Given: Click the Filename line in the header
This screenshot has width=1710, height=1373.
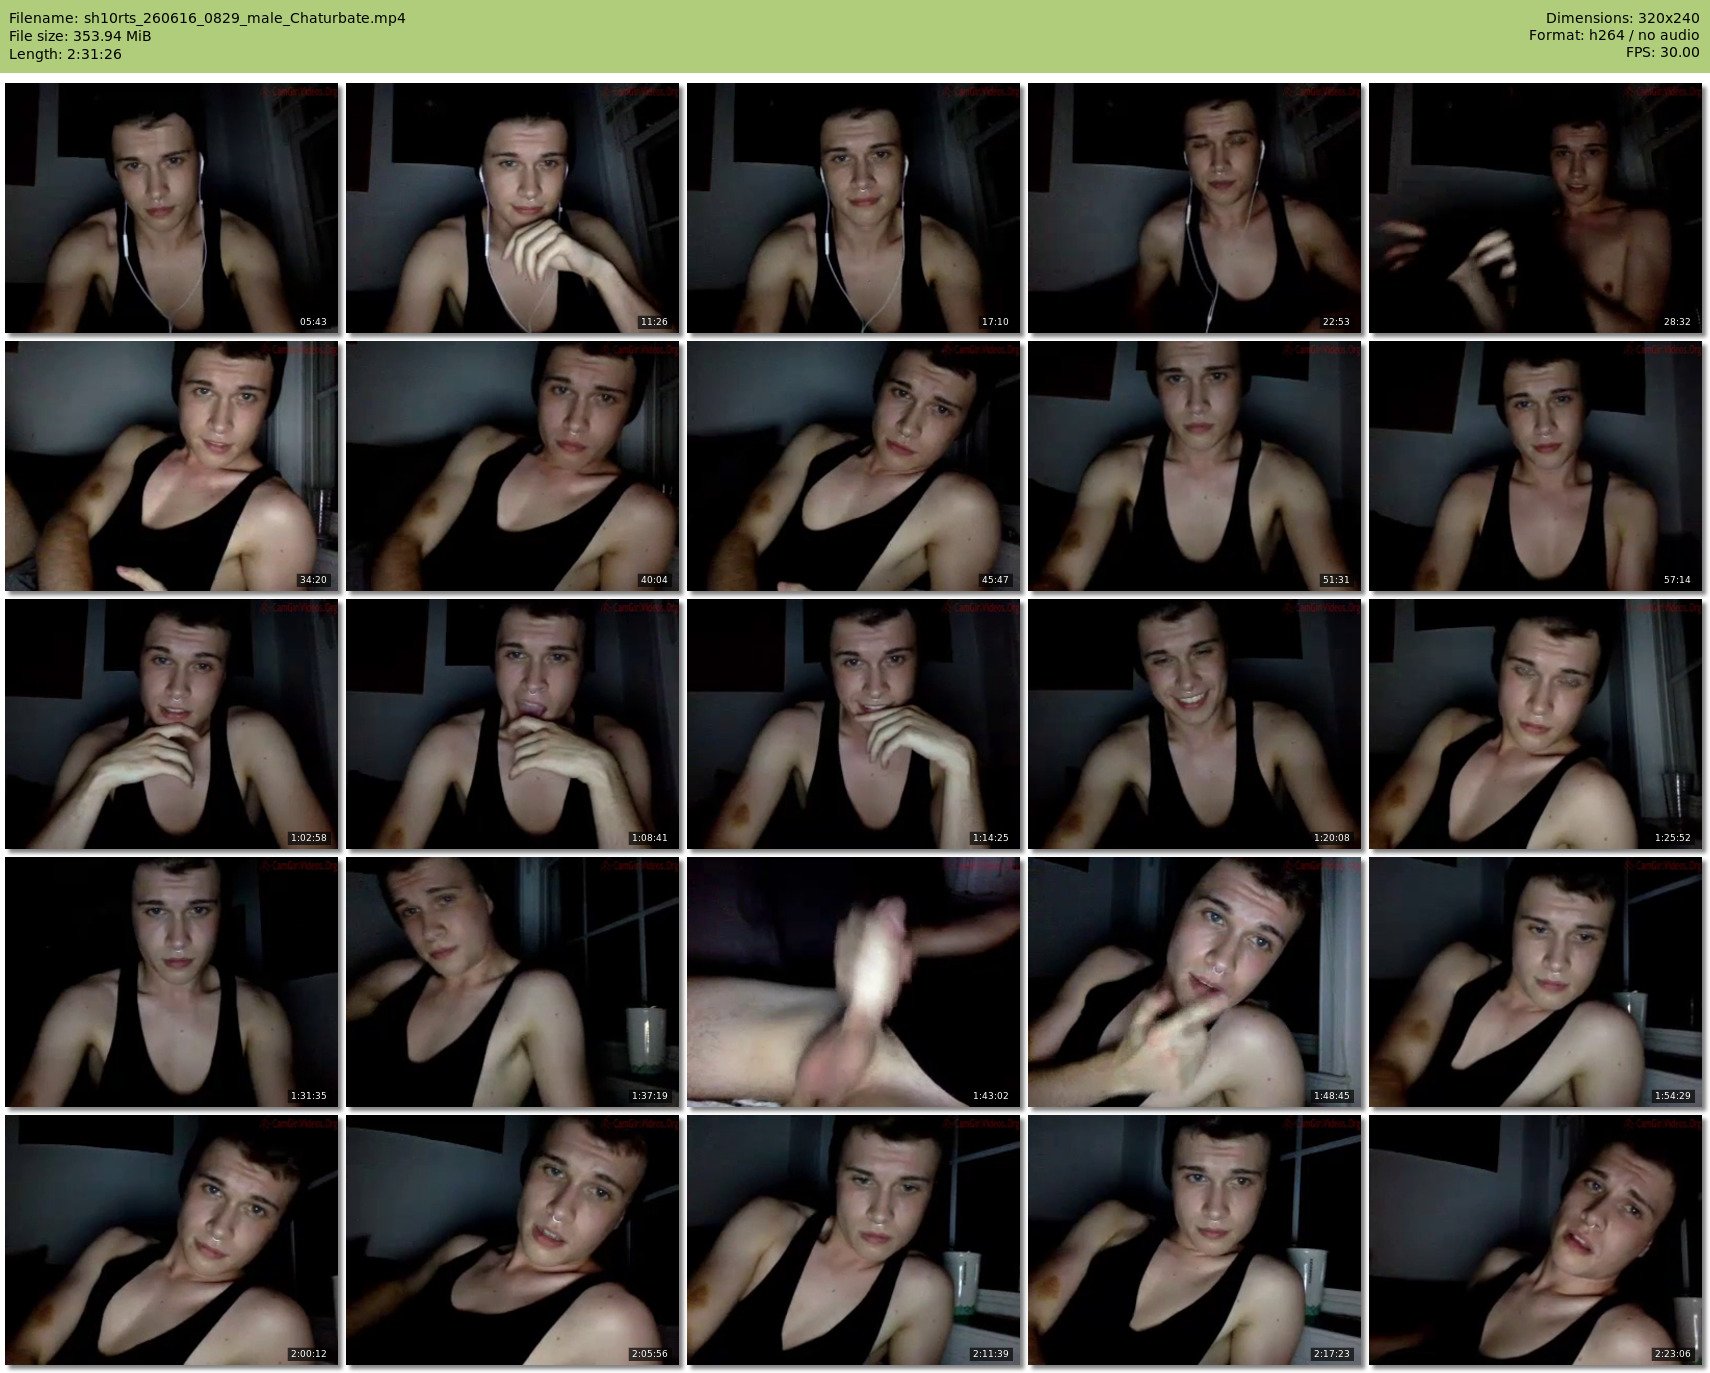Looking at the screenshot, I should tap(207, 18).
